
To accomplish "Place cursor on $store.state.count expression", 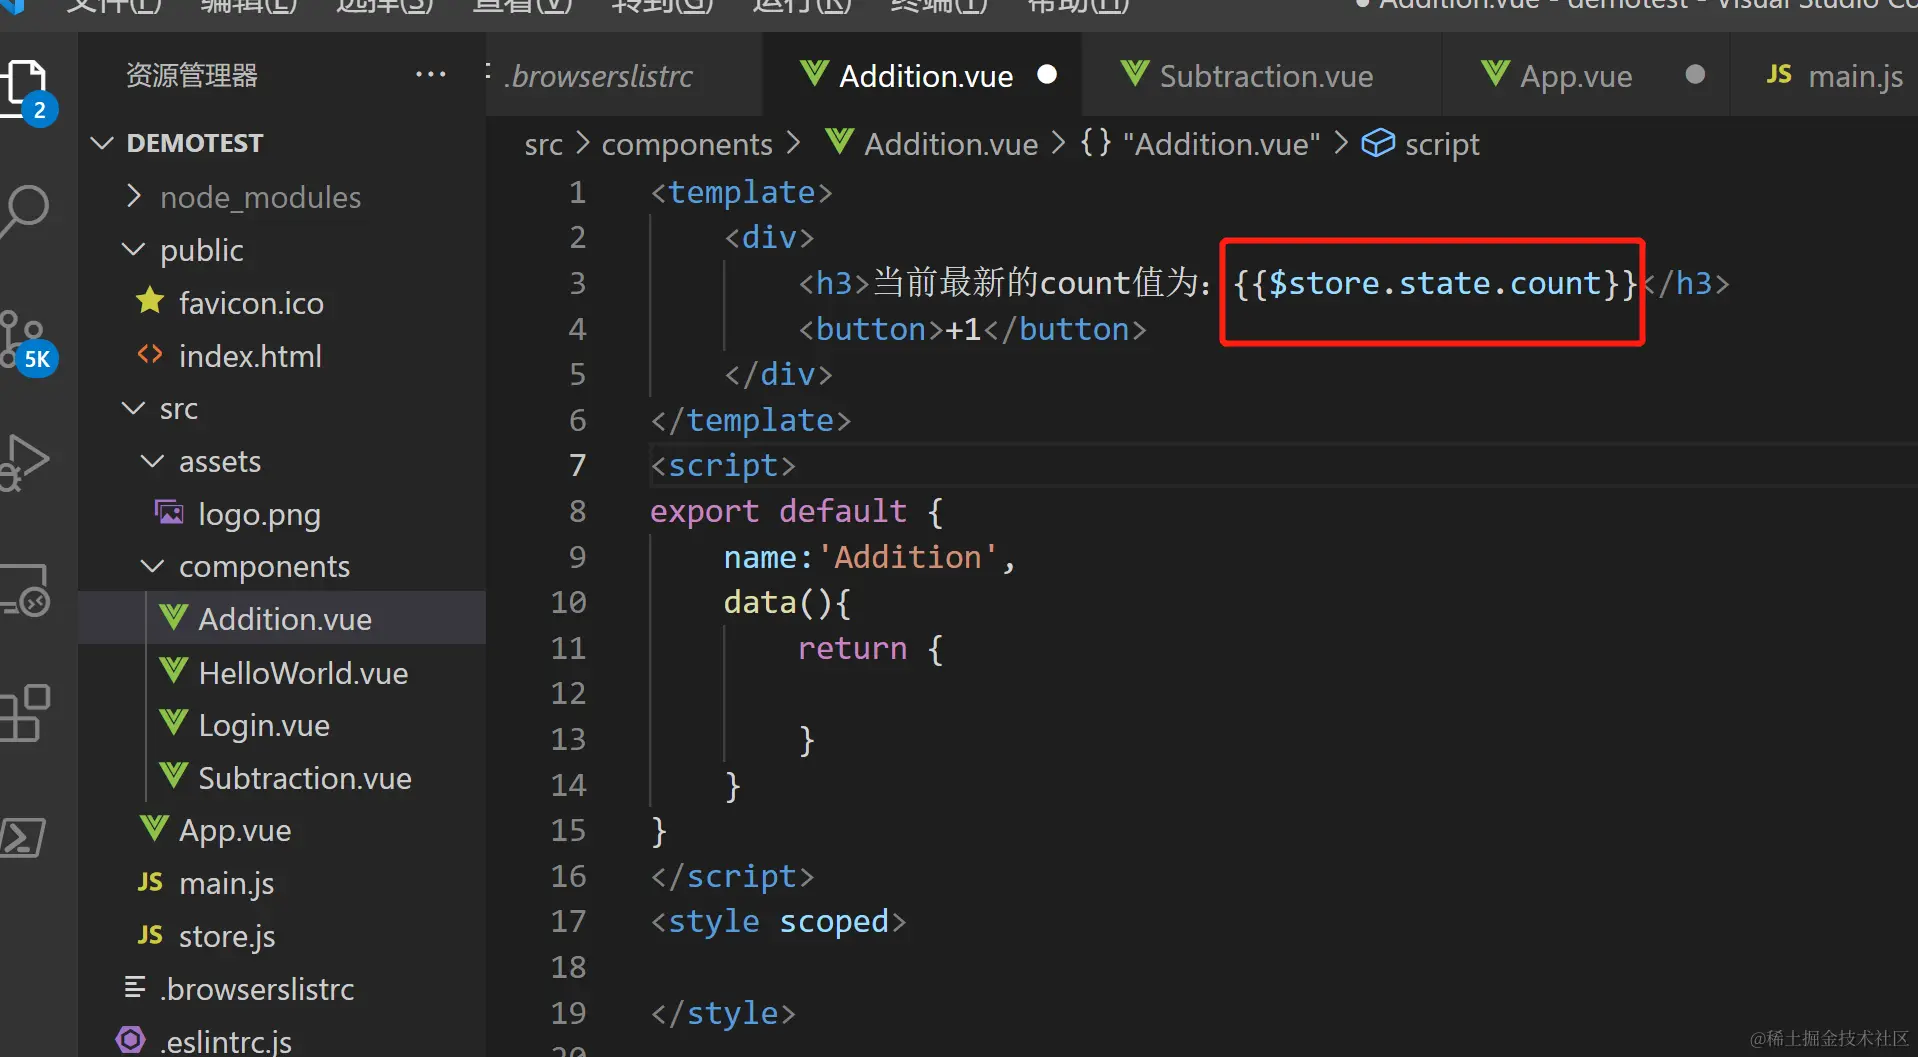I will point(1435,283).
